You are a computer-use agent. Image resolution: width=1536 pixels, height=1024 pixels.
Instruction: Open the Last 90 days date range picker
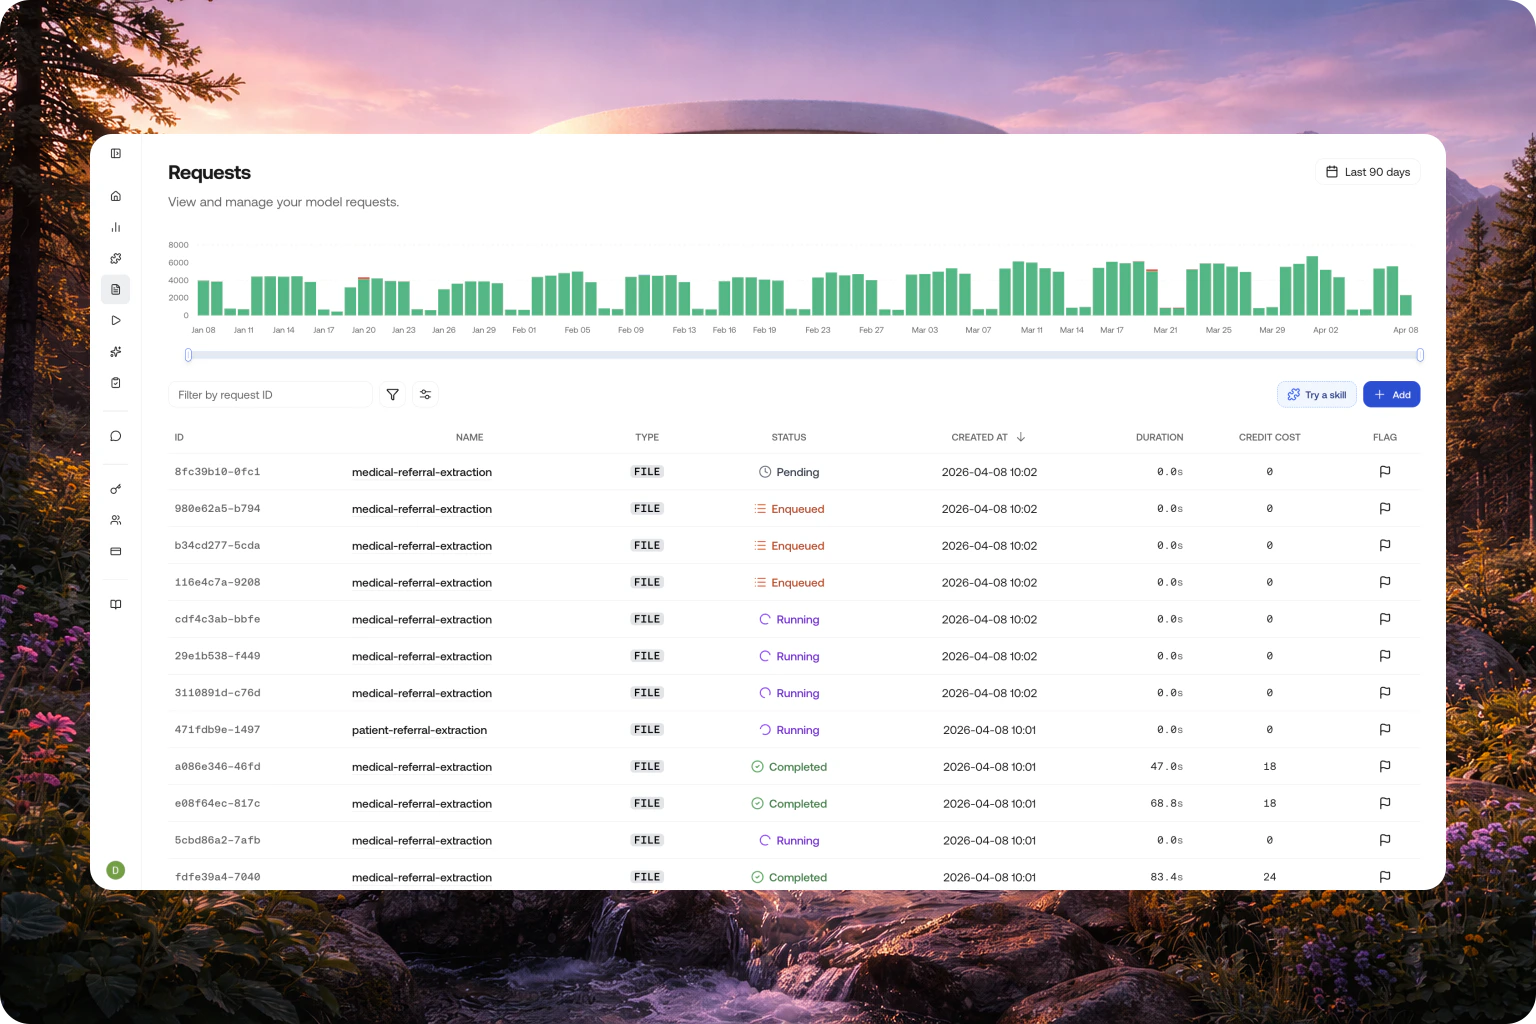[x=1367, y=172]
